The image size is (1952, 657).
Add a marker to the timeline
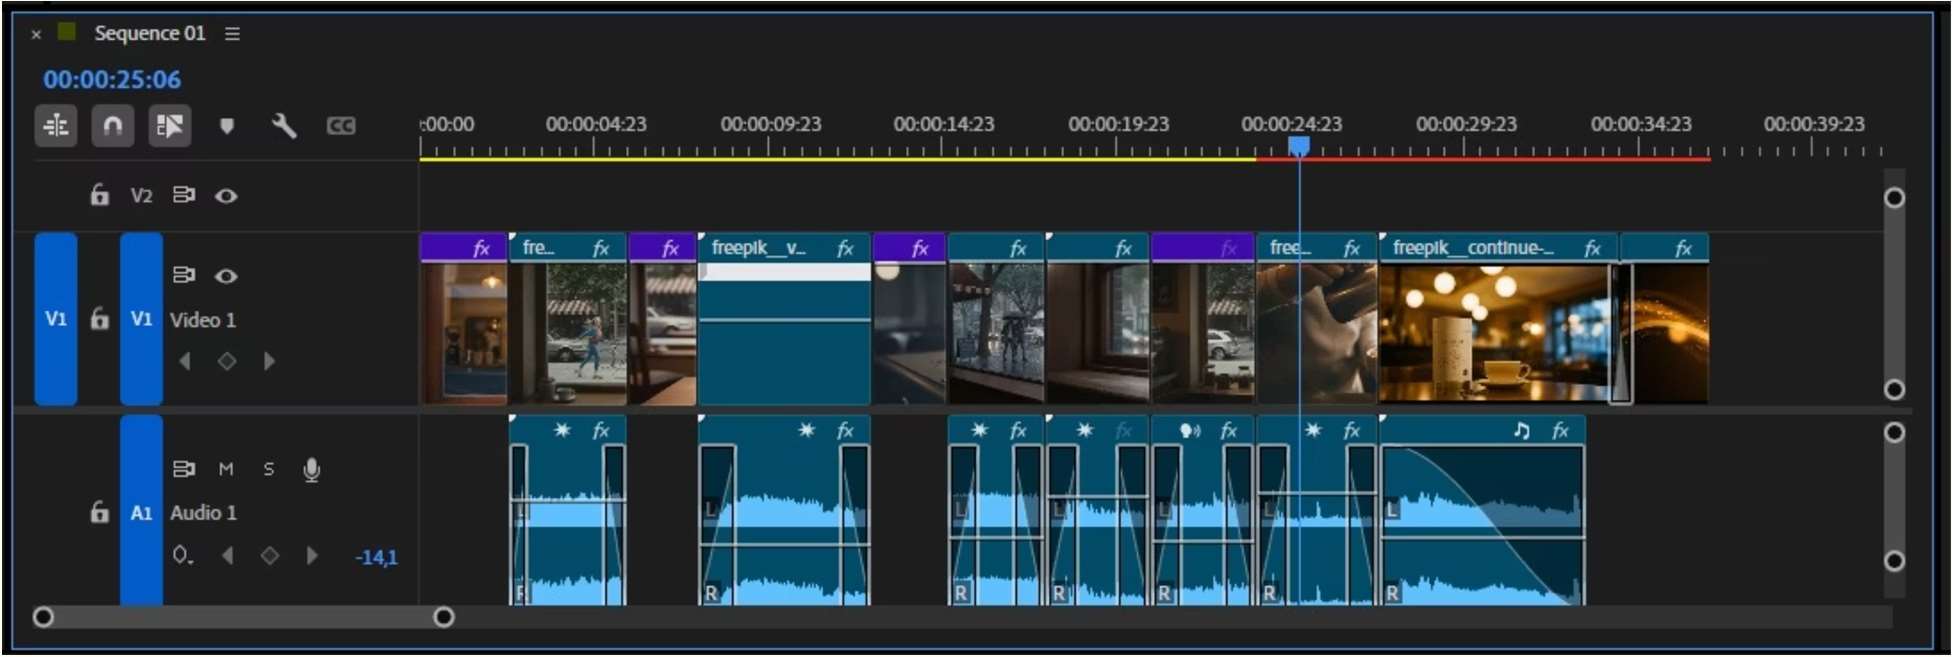point(227,126)
